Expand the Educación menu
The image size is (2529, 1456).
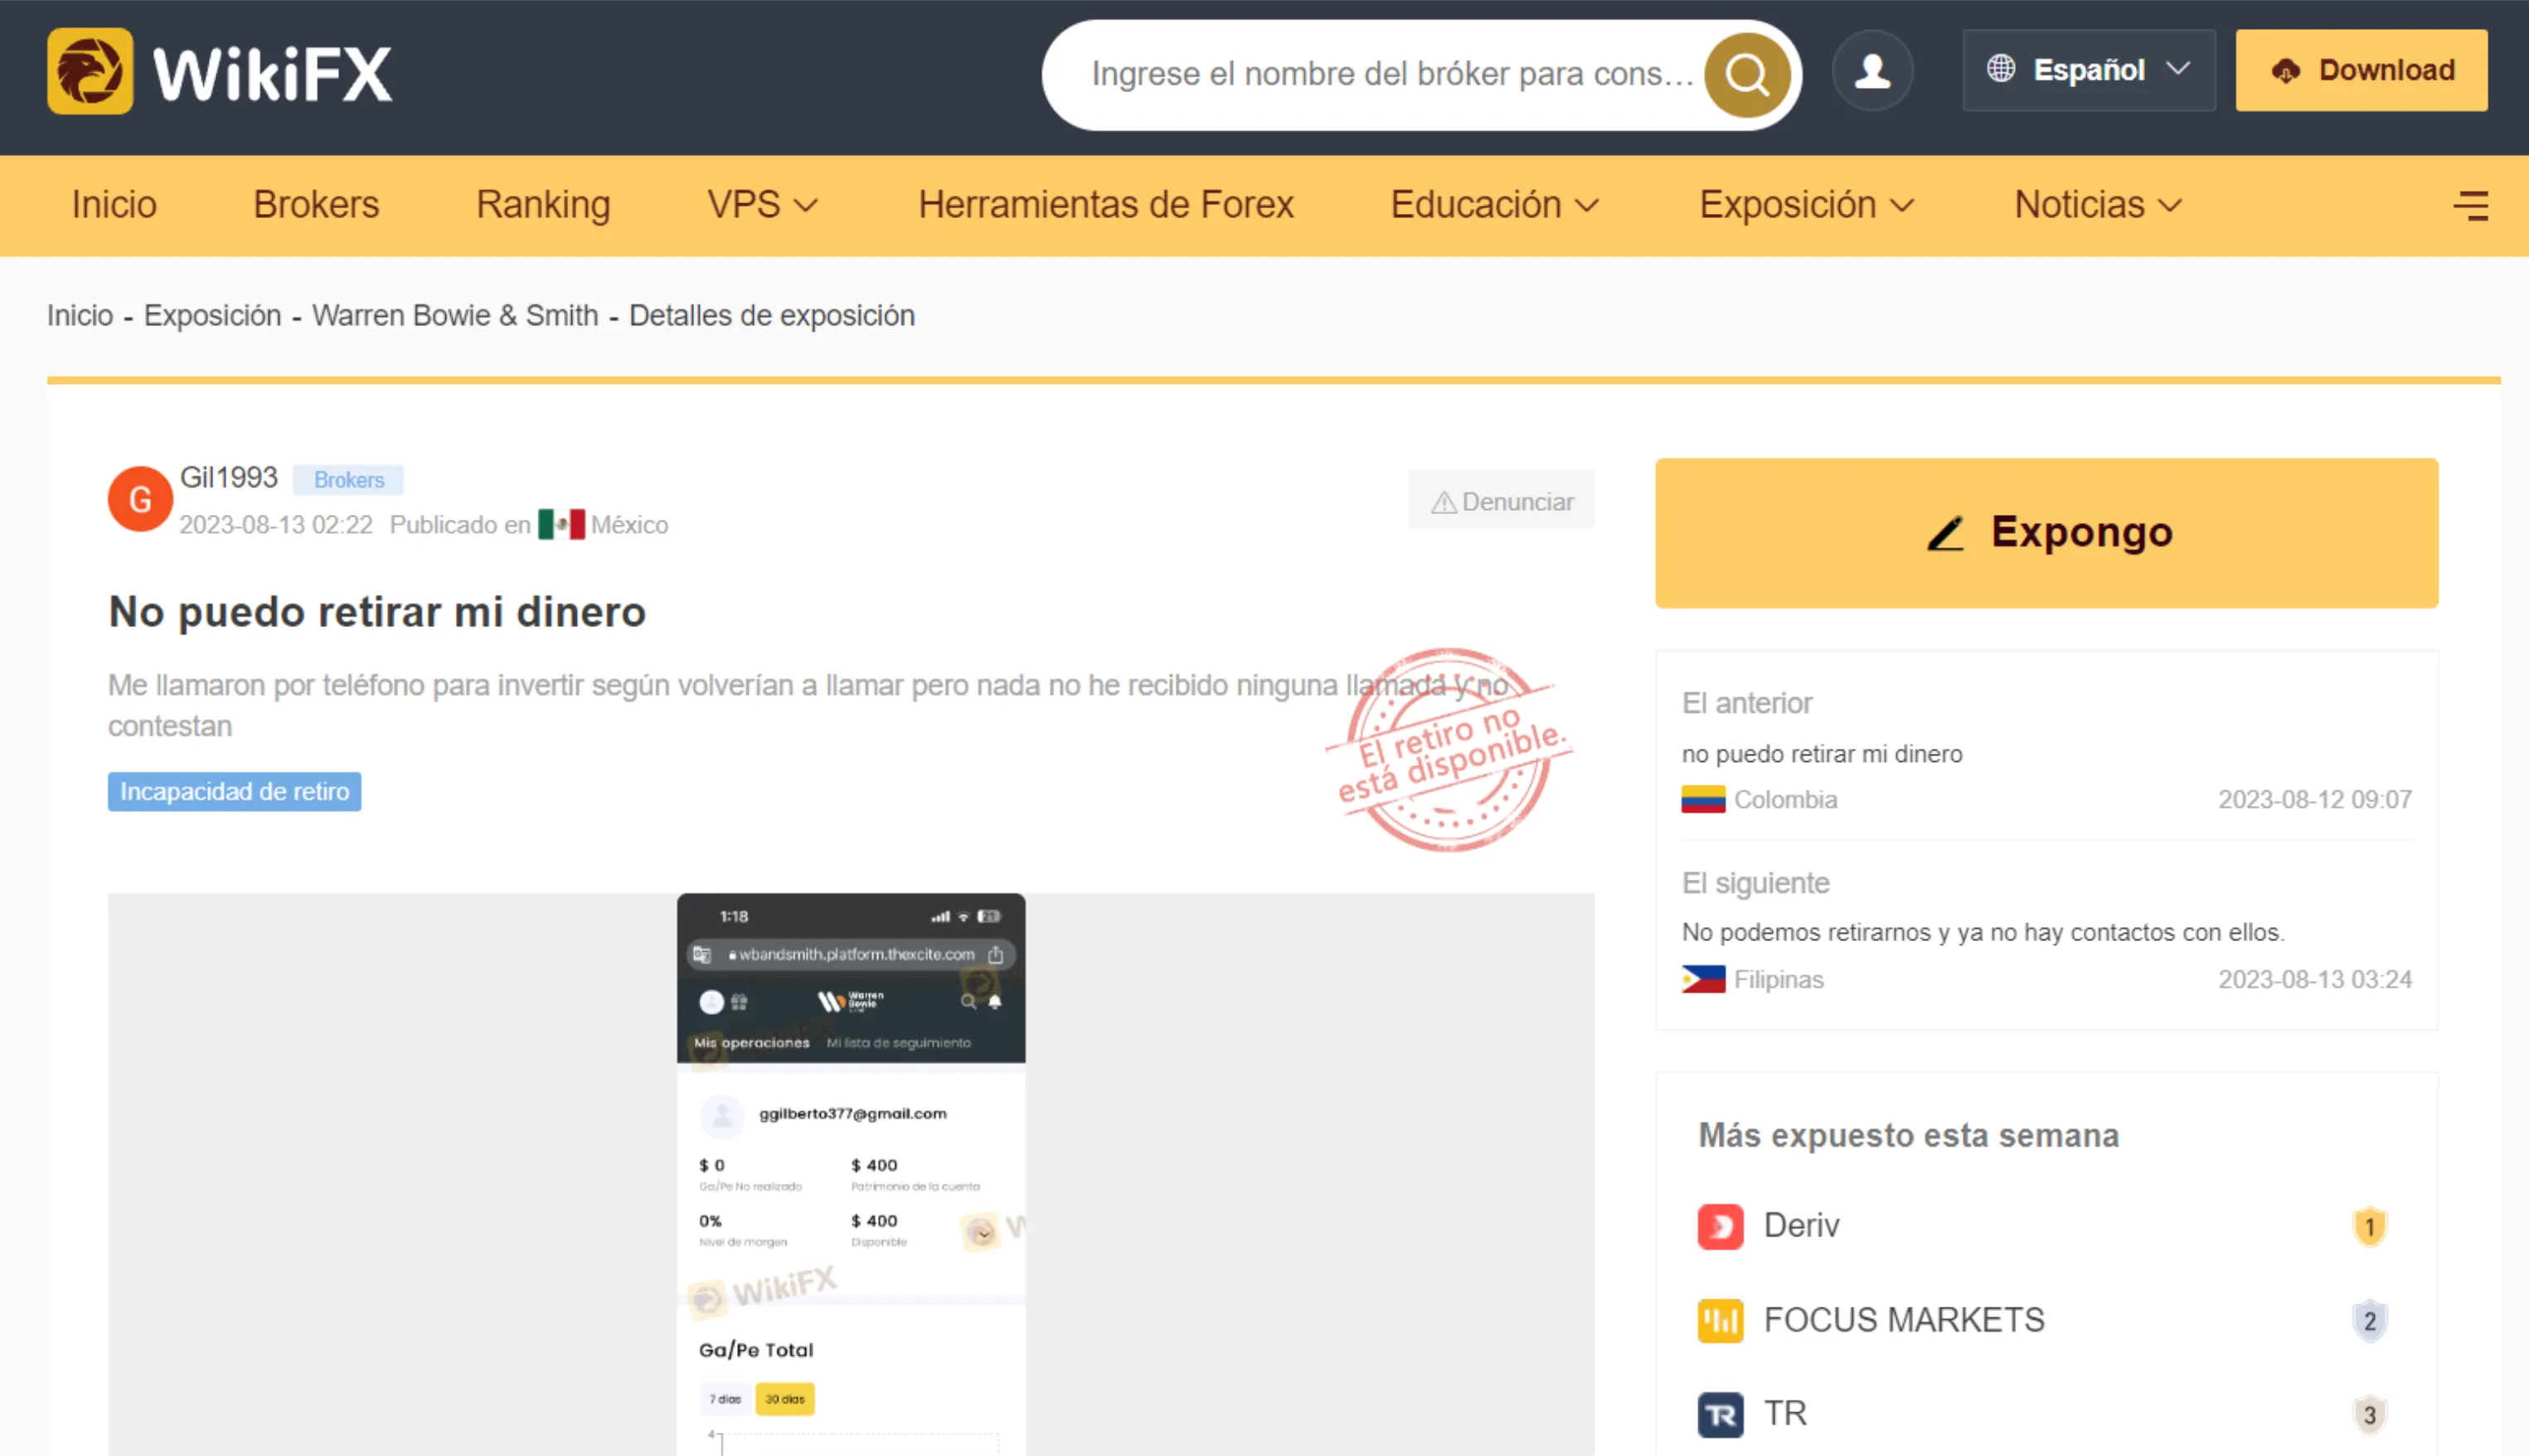point(1495,205)
